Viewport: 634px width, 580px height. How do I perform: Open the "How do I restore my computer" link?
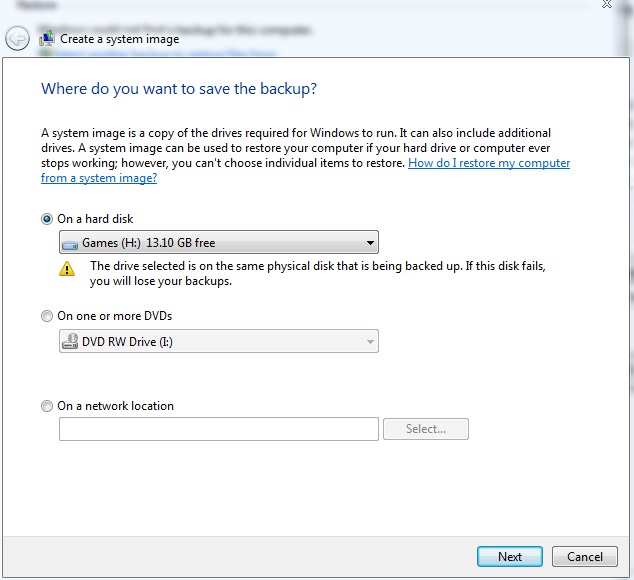pyautogui.click(x=489, y=163)
